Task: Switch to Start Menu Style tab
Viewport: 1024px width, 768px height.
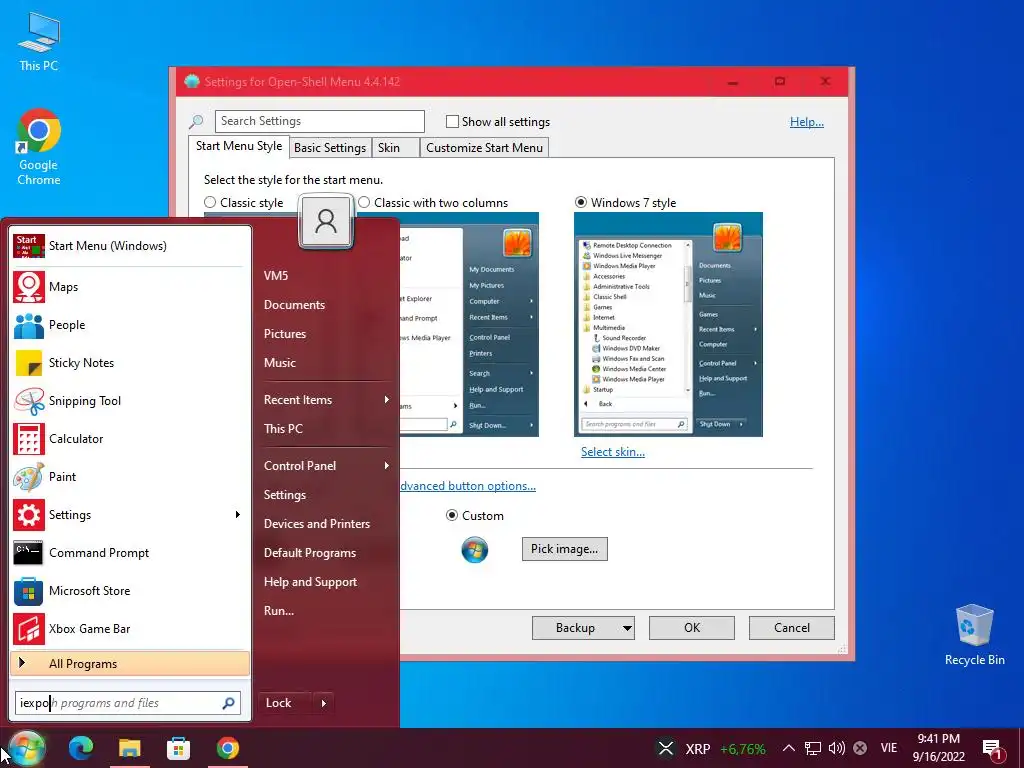Action: click(239, 146)
